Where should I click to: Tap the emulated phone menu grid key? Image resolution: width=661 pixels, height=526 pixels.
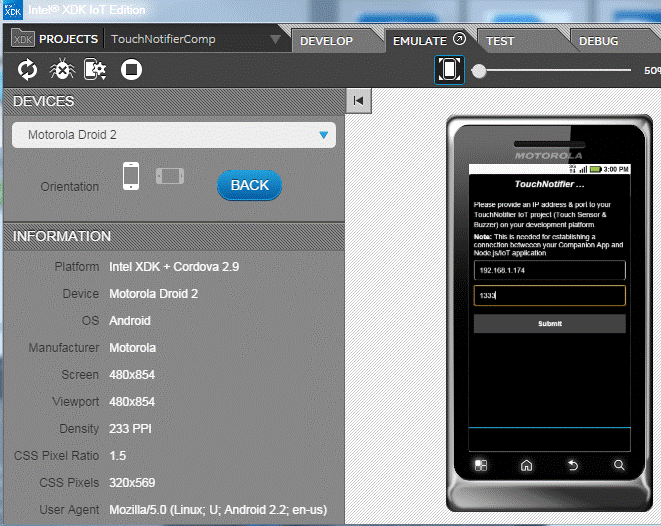point(481,465)
